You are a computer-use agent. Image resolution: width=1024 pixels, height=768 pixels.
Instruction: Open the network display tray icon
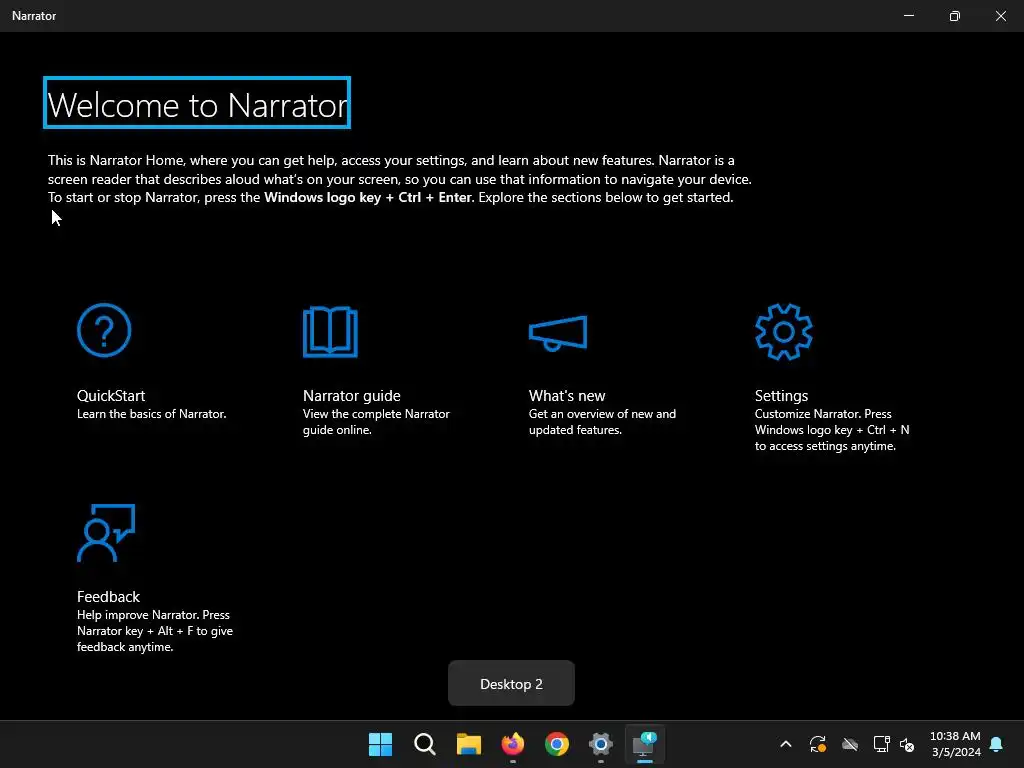click(881, 744)
